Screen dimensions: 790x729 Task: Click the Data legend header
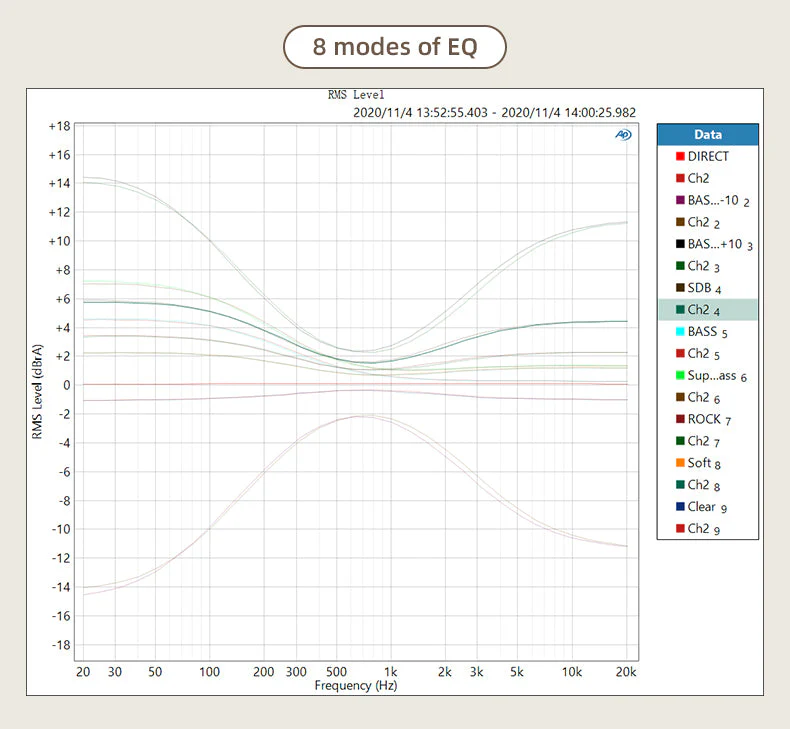pos(708,135)
